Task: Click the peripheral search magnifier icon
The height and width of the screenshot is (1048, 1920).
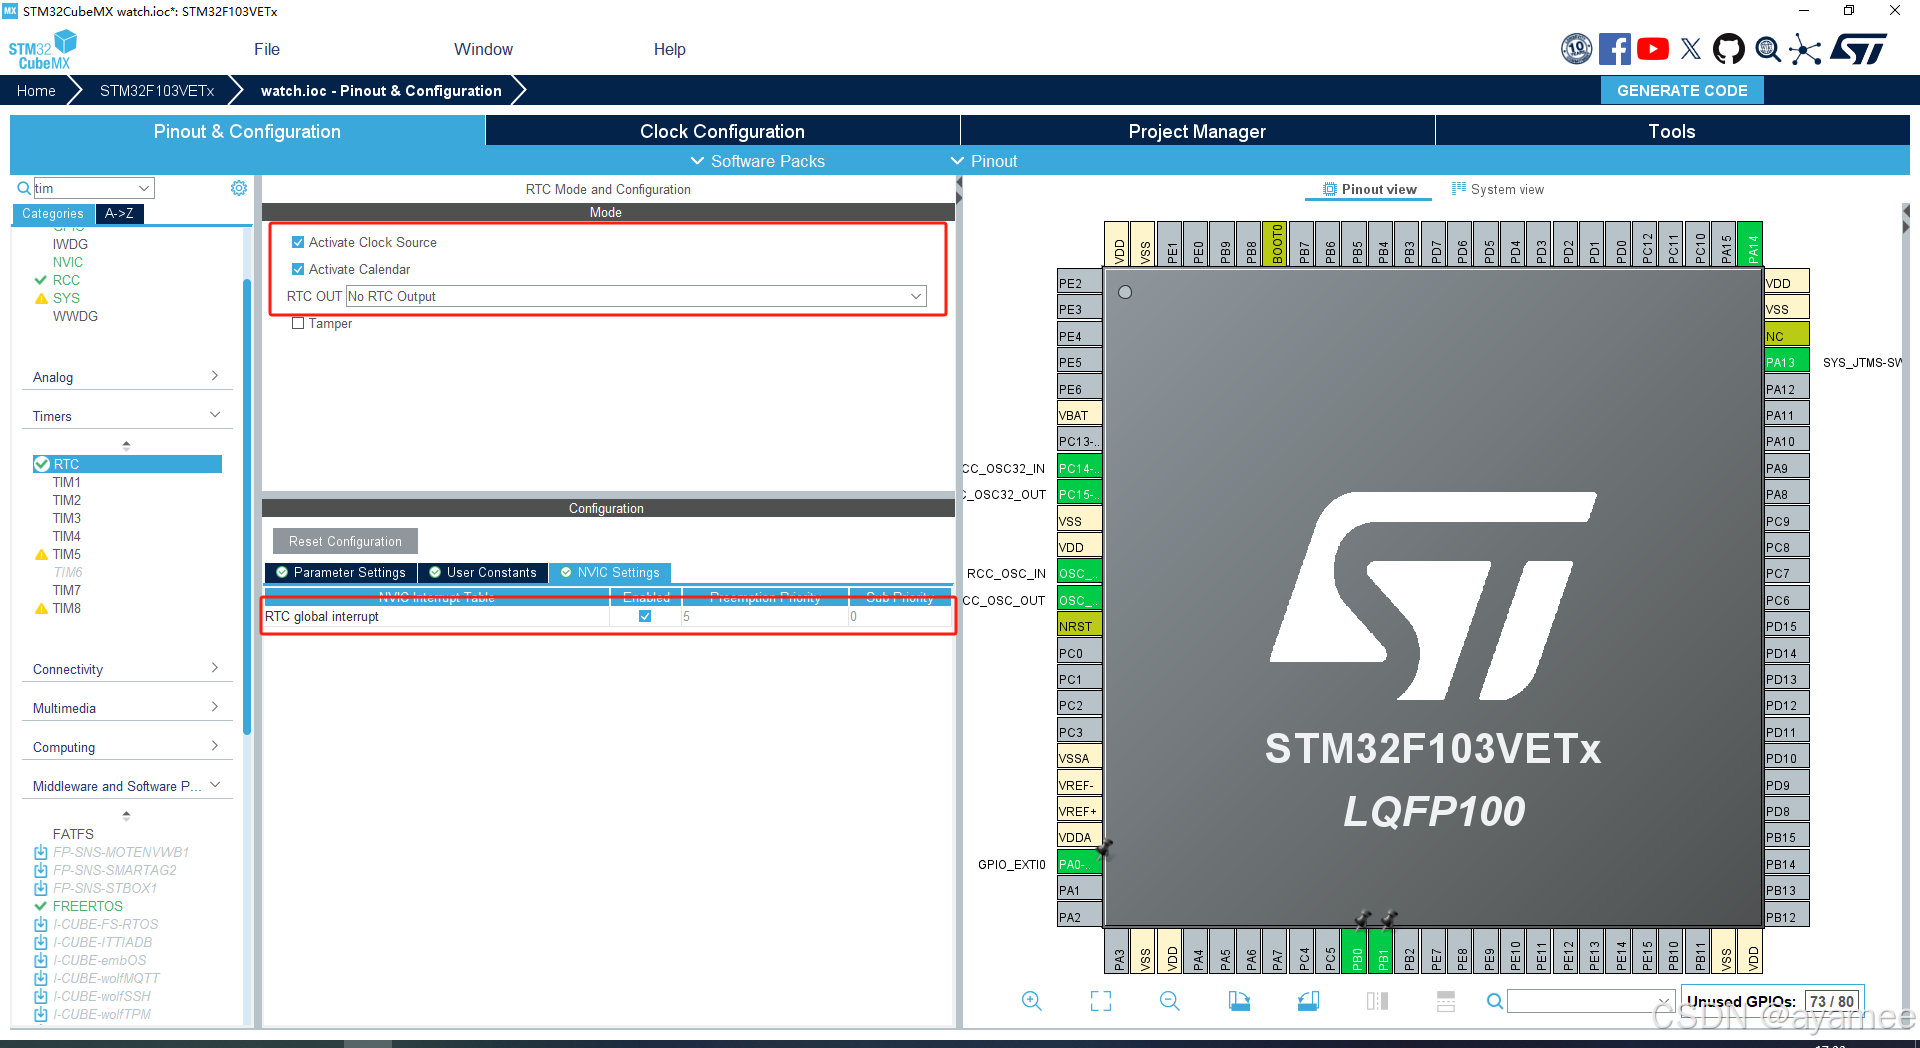Action: [x=24, y=188]
